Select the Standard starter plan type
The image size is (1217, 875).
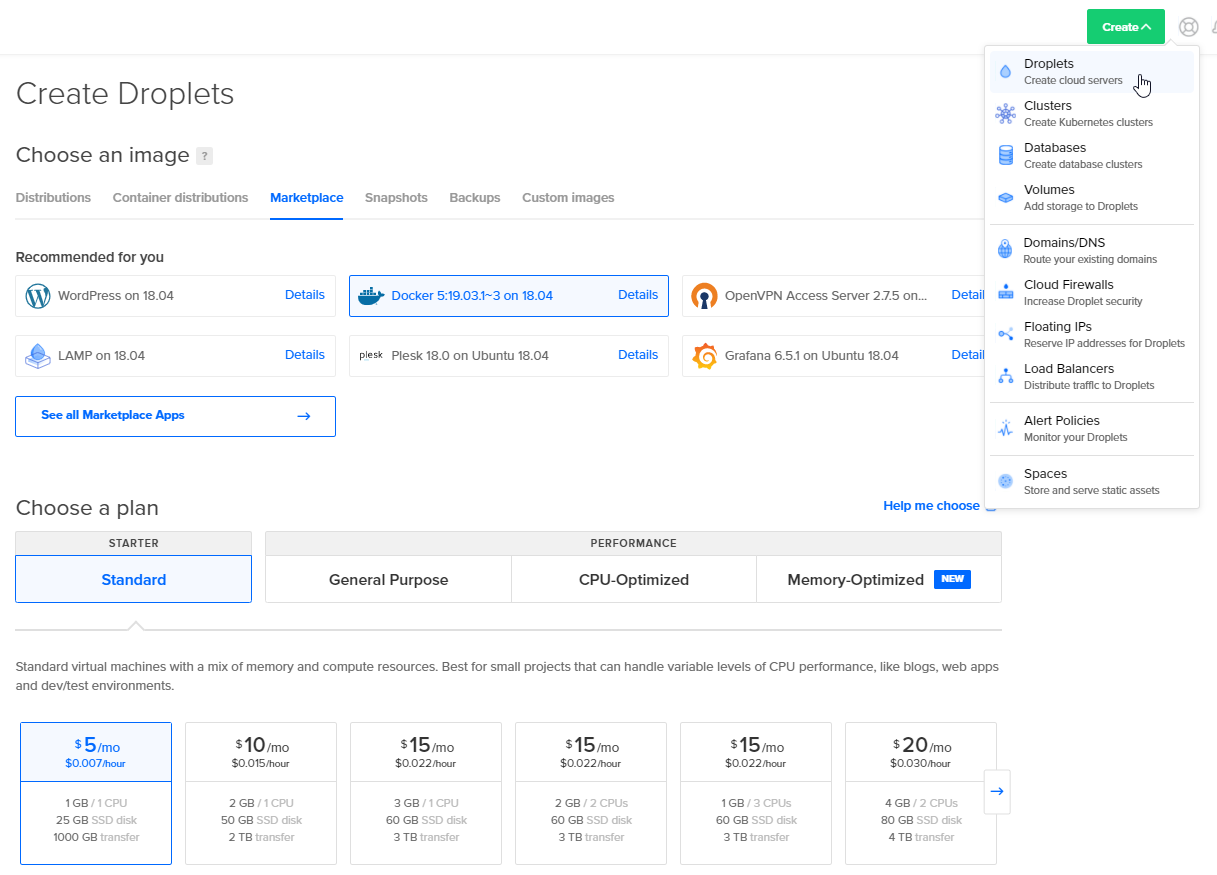[x=133, y=580]
